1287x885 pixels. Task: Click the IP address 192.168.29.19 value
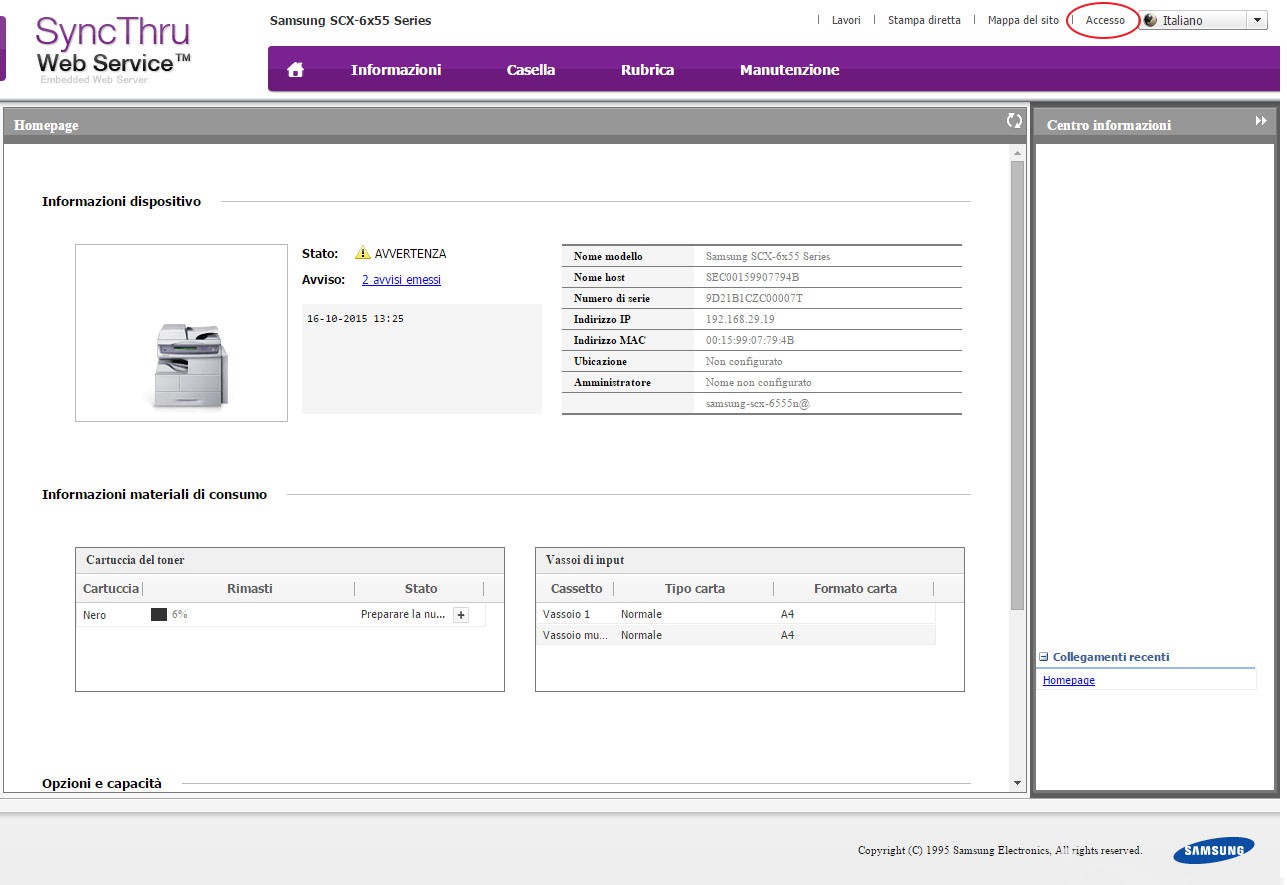click(x=740, y=319)
